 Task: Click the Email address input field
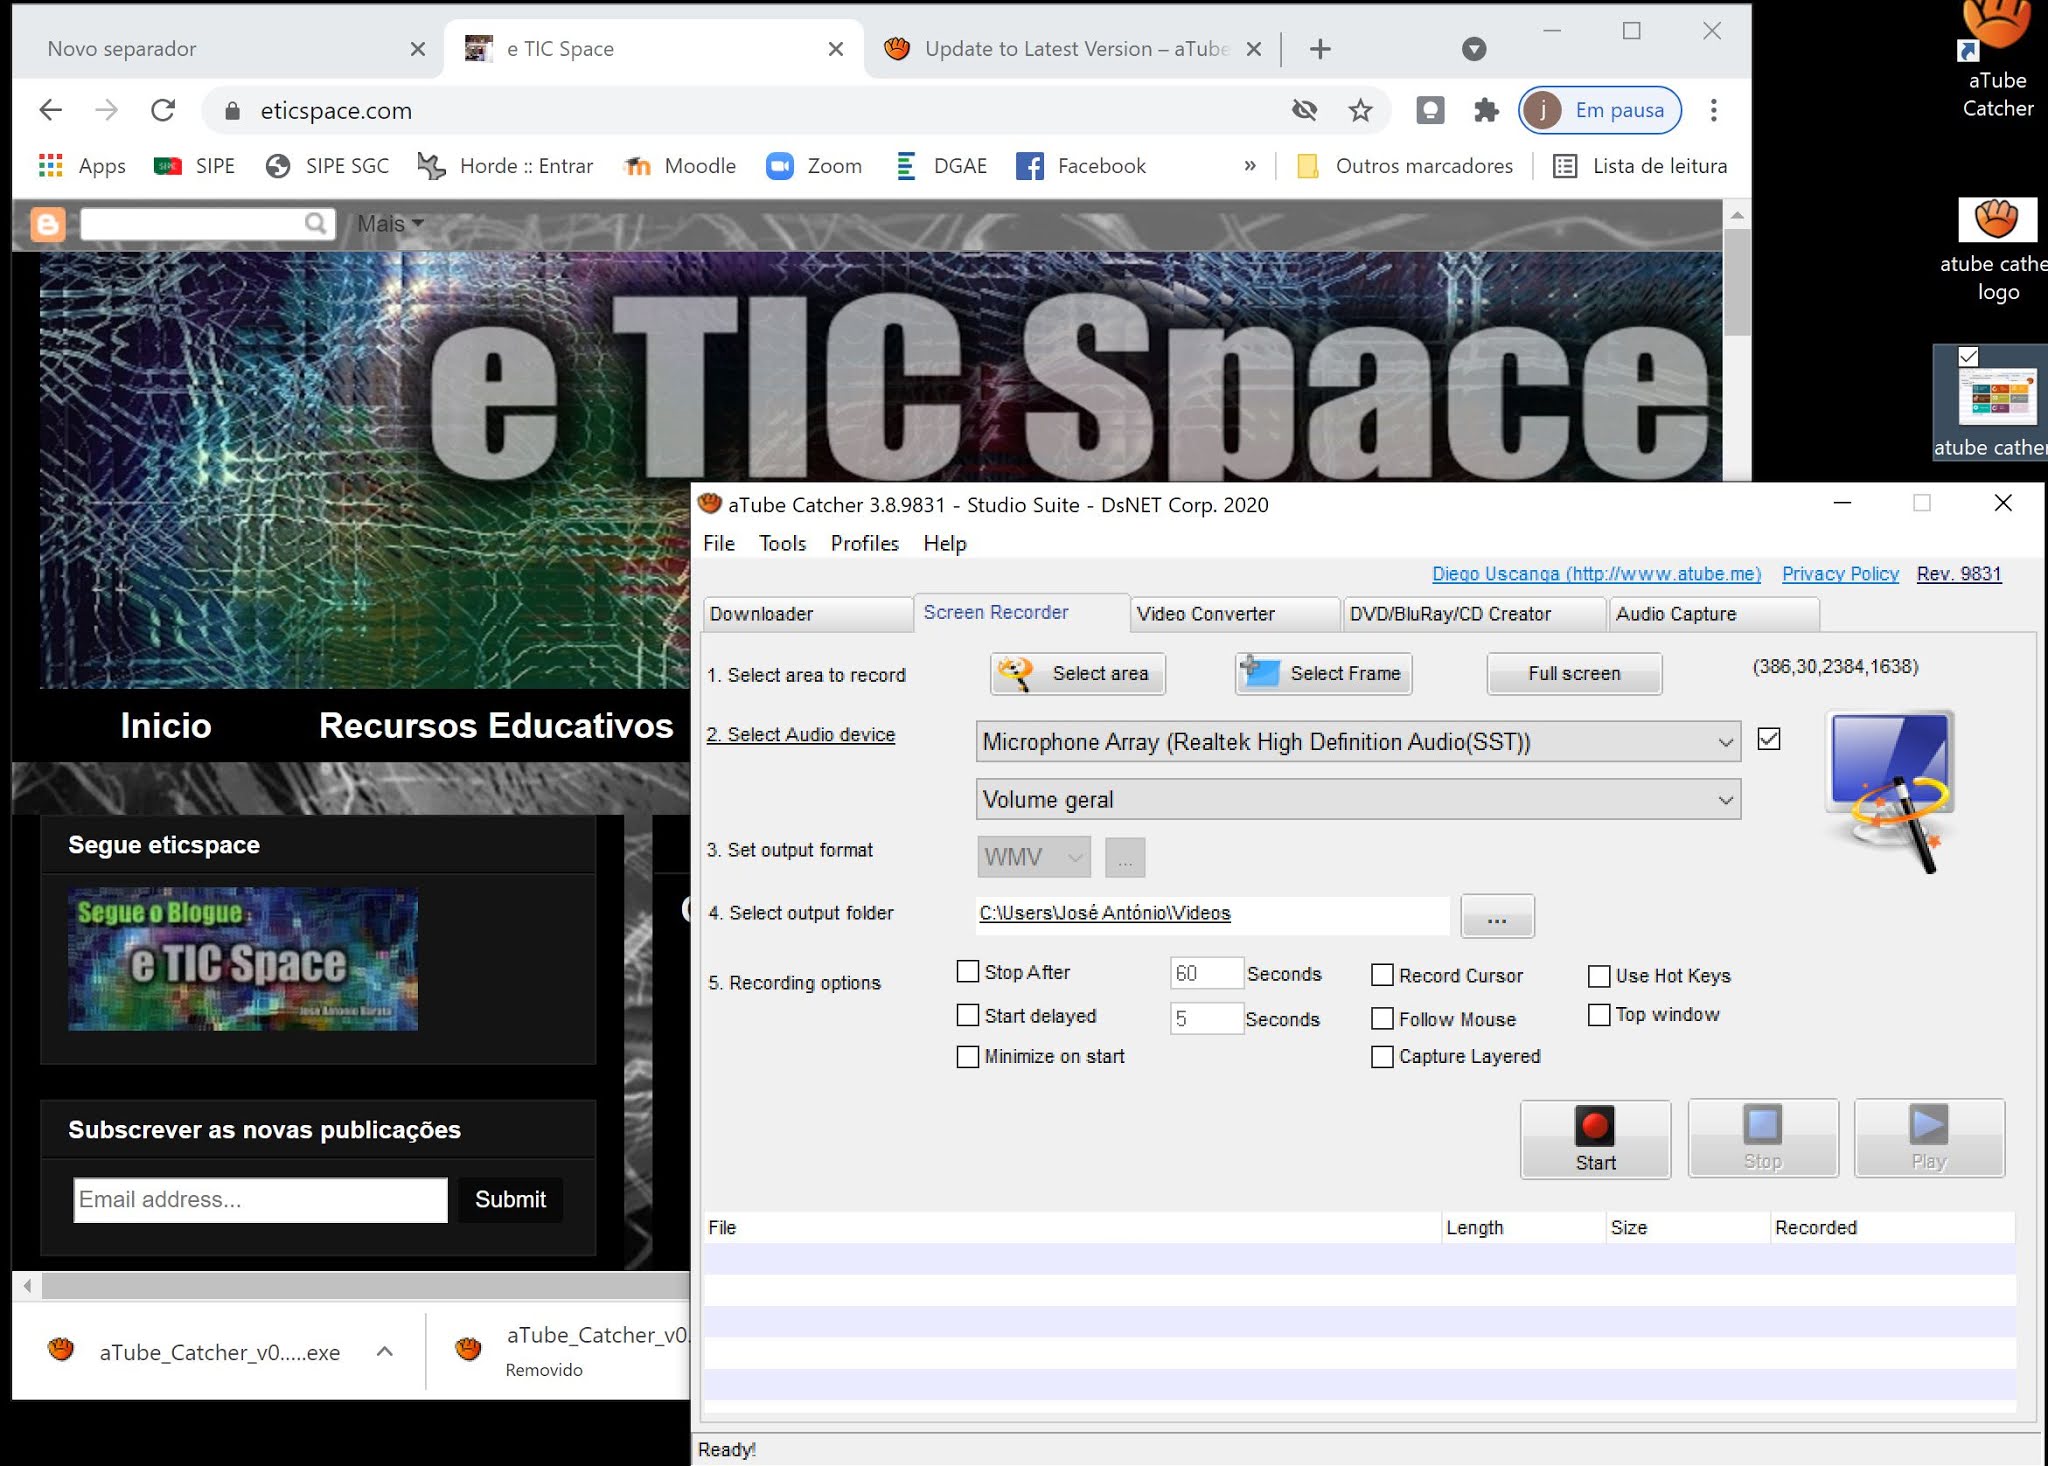click(260, 1200)
